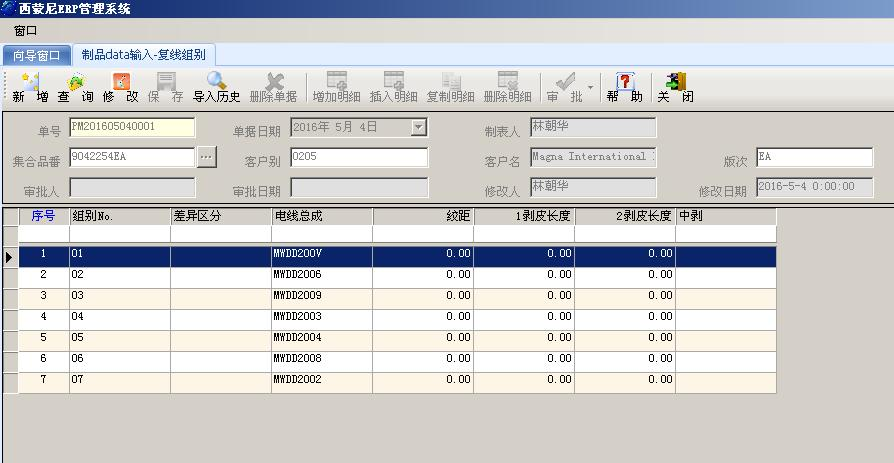The width and height of the screenshot is (894, 463).
Task: Click 组别No. cell 05
Action: [x=120, y=341]
